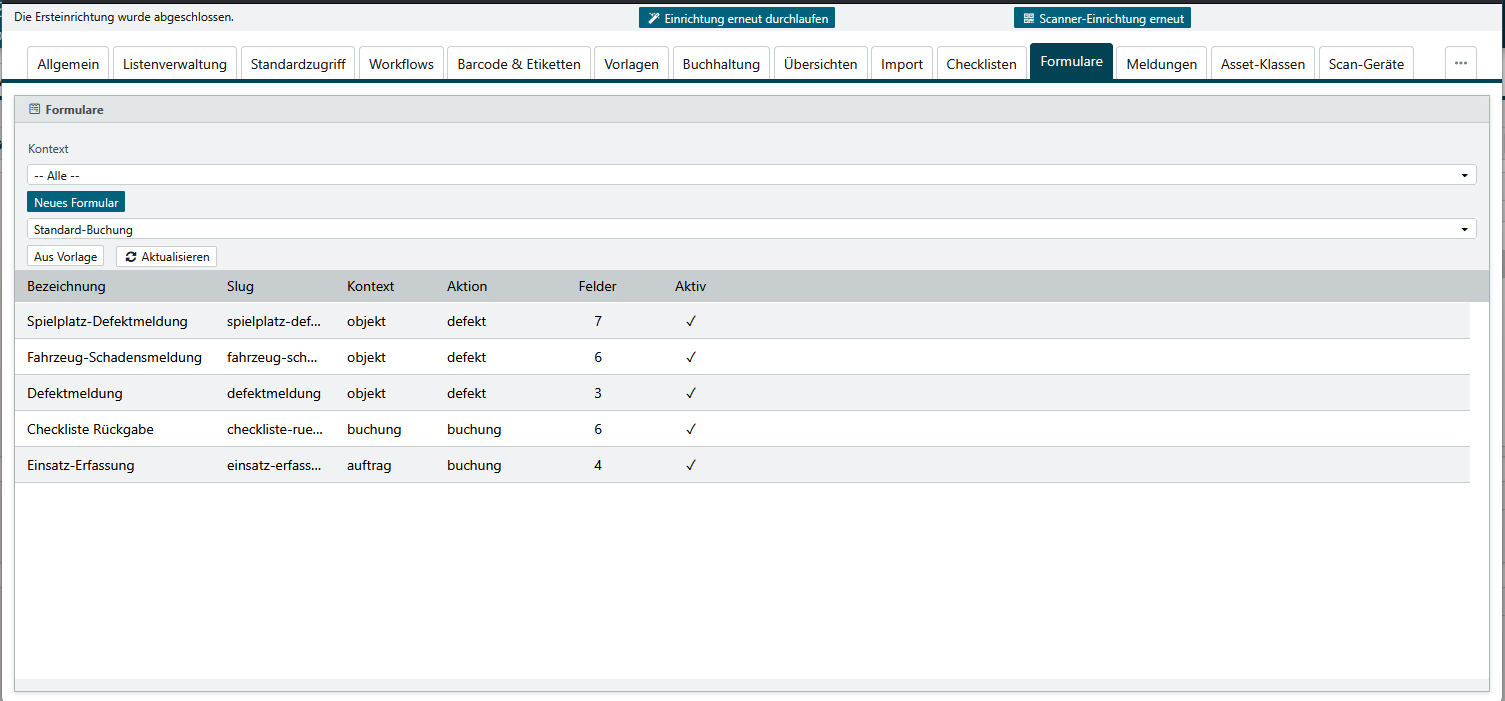
Task: Open the Meldungen tab
Action: pos(1161,63)
